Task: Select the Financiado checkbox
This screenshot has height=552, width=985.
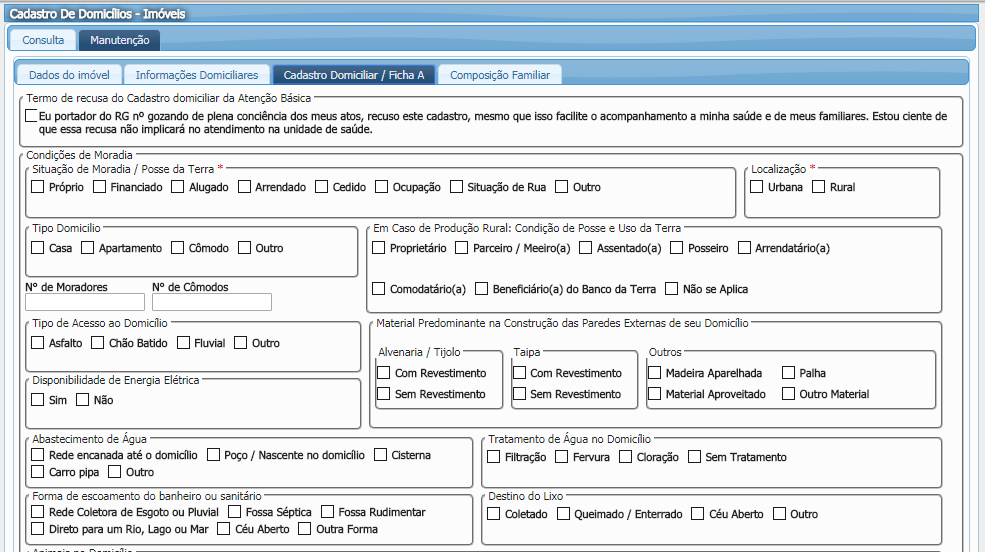Action: pos(99,187)
